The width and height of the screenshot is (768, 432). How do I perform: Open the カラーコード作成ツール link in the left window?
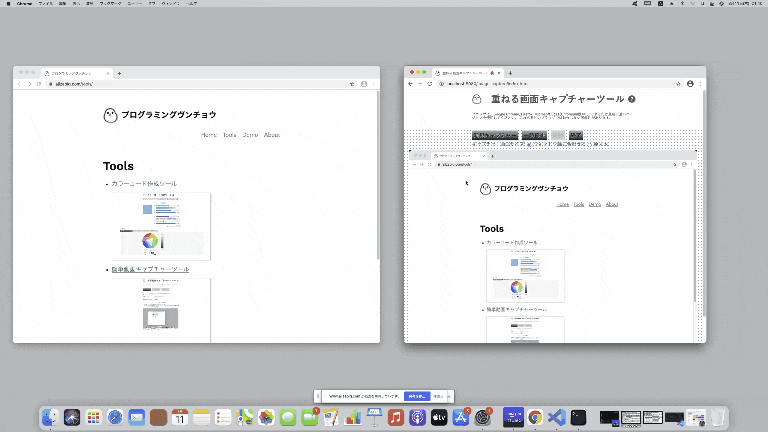(144, 184)
